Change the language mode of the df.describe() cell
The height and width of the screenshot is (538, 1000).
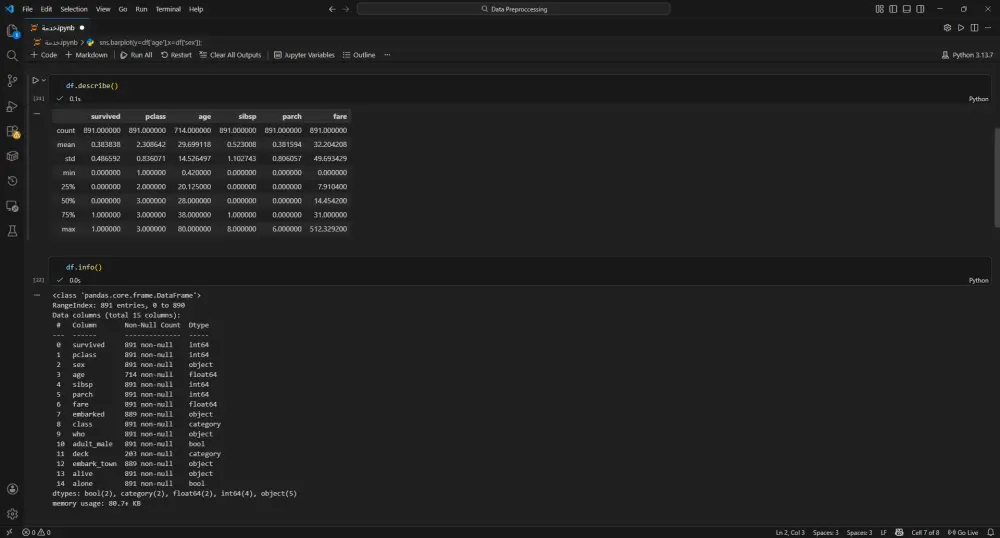point(978,99)
